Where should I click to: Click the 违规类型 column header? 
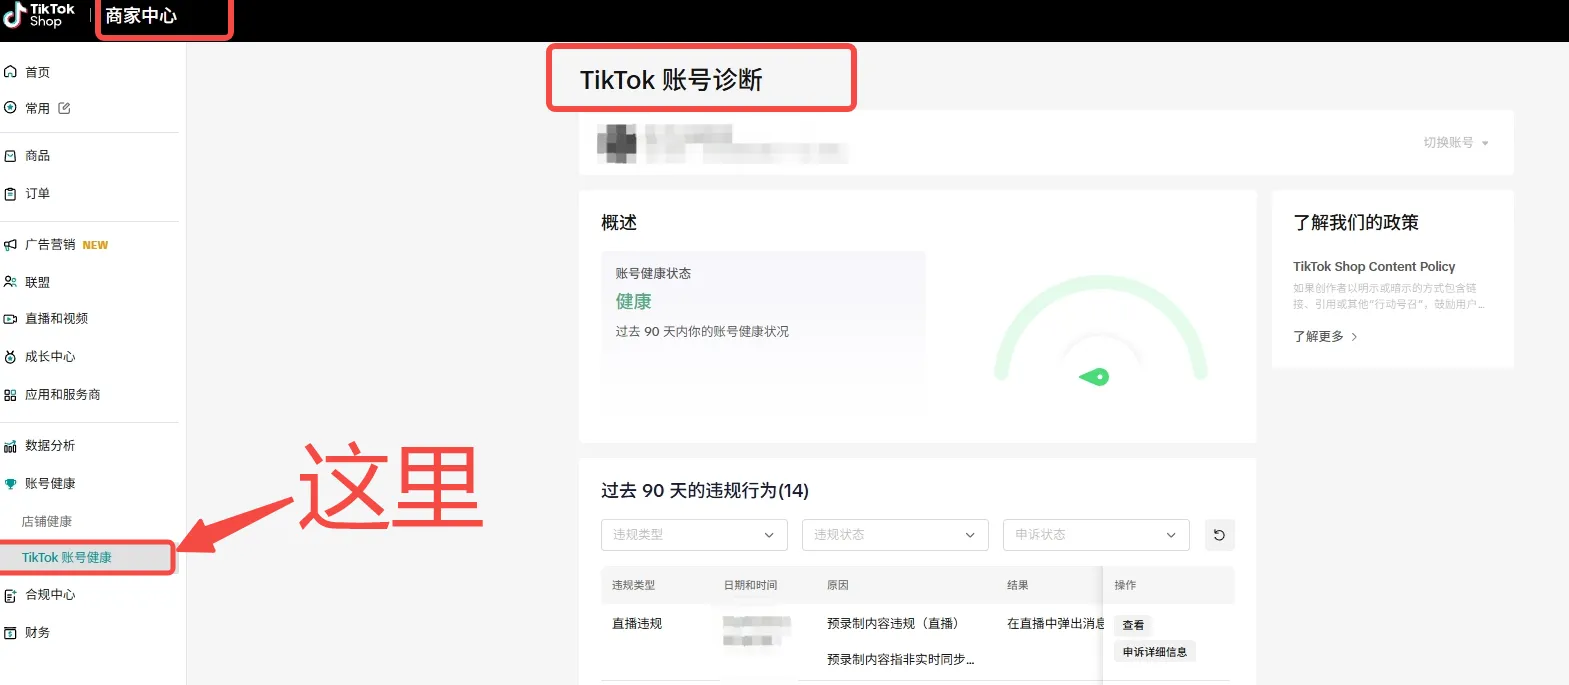coord(633,585)
